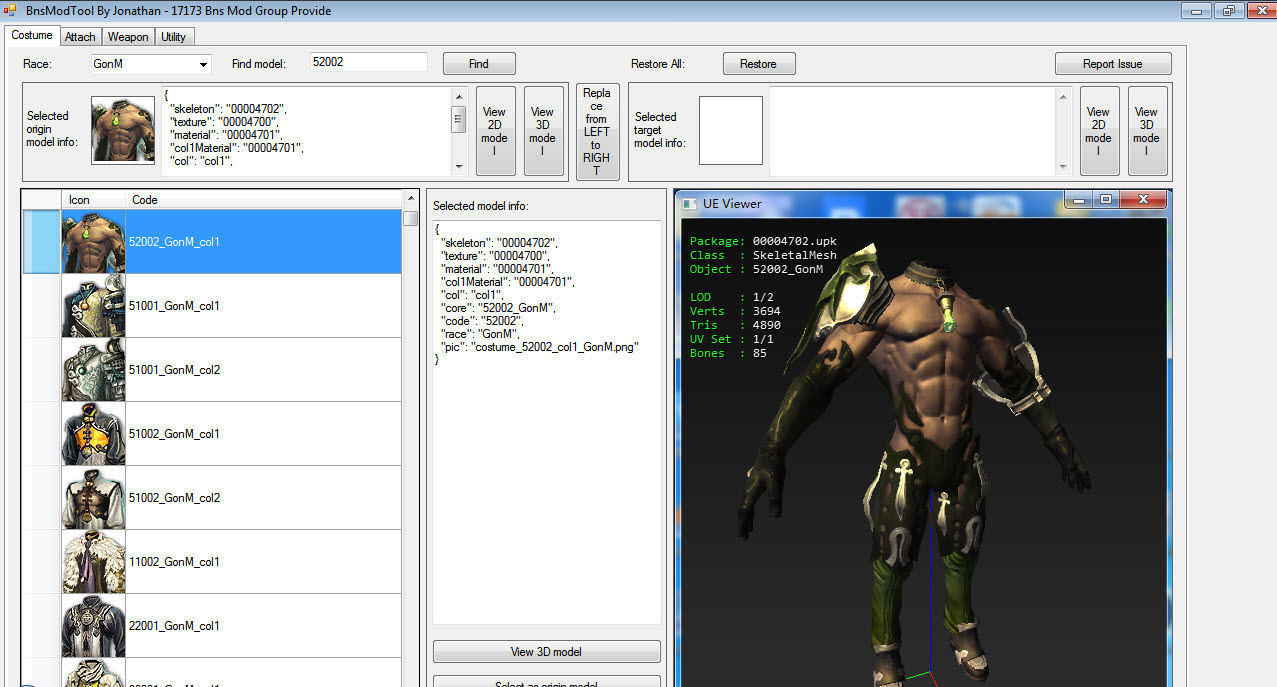Screen dimensions: 1277x687
Task: Select the 22001_GonM_col1 costume icon
Action: click(93, 626)
